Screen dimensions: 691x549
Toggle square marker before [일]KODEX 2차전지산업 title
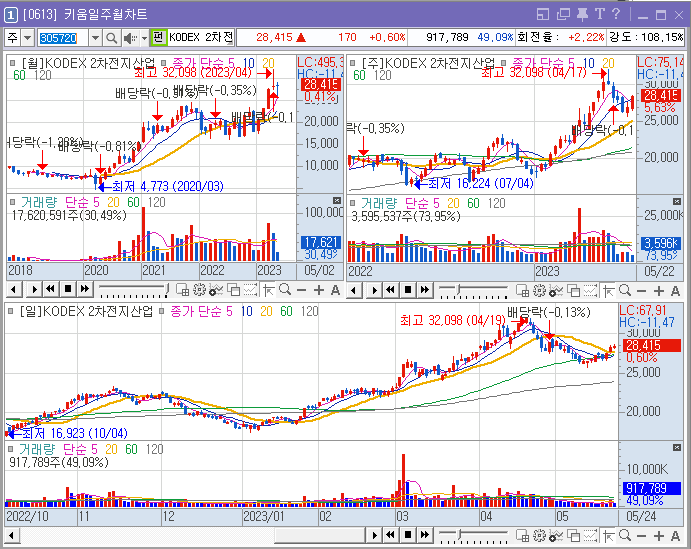(11, 311)
